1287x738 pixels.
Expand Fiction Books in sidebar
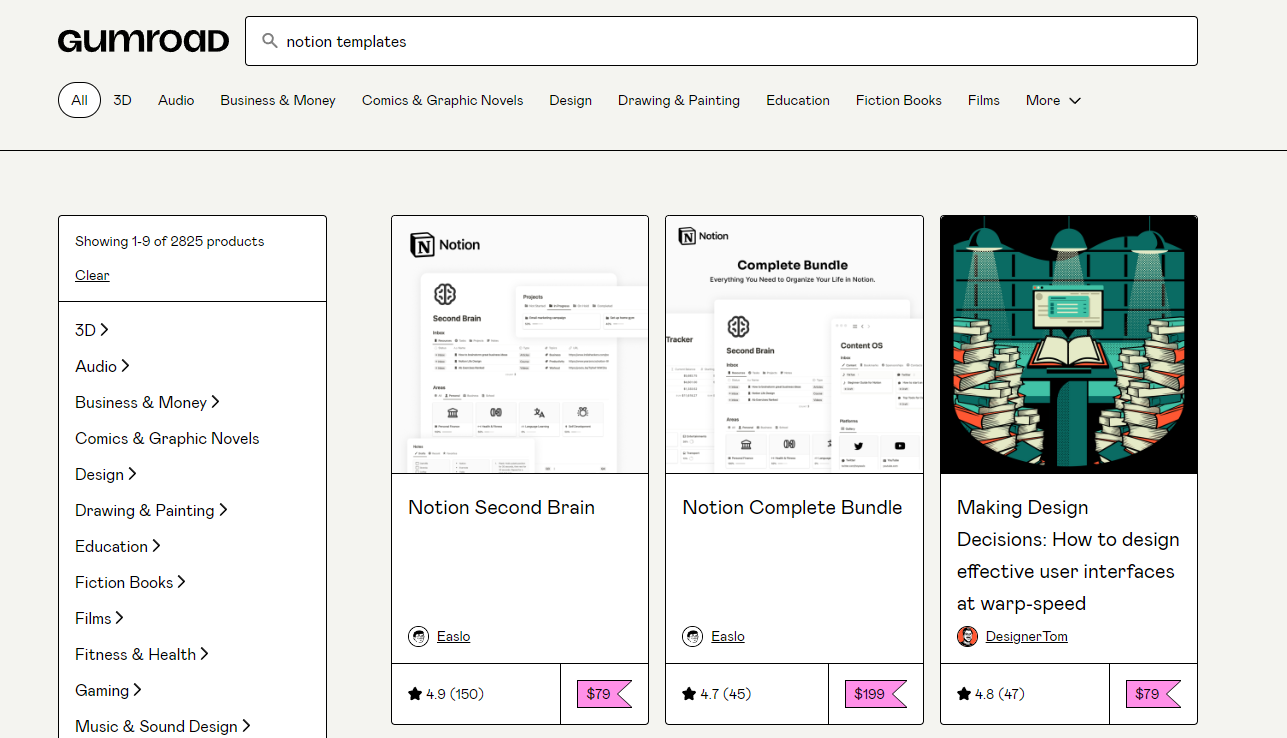click(x=131, y=582)
